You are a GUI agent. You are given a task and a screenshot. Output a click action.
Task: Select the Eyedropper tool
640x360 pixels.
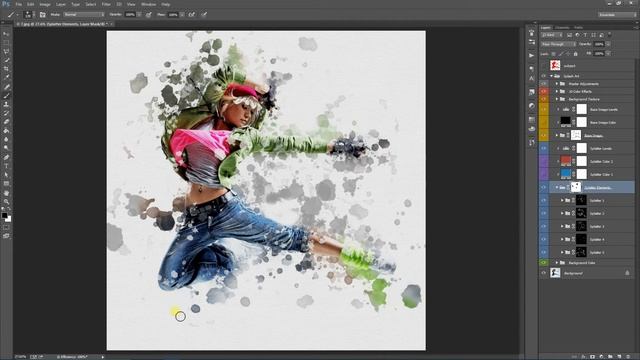coord(6,78)
